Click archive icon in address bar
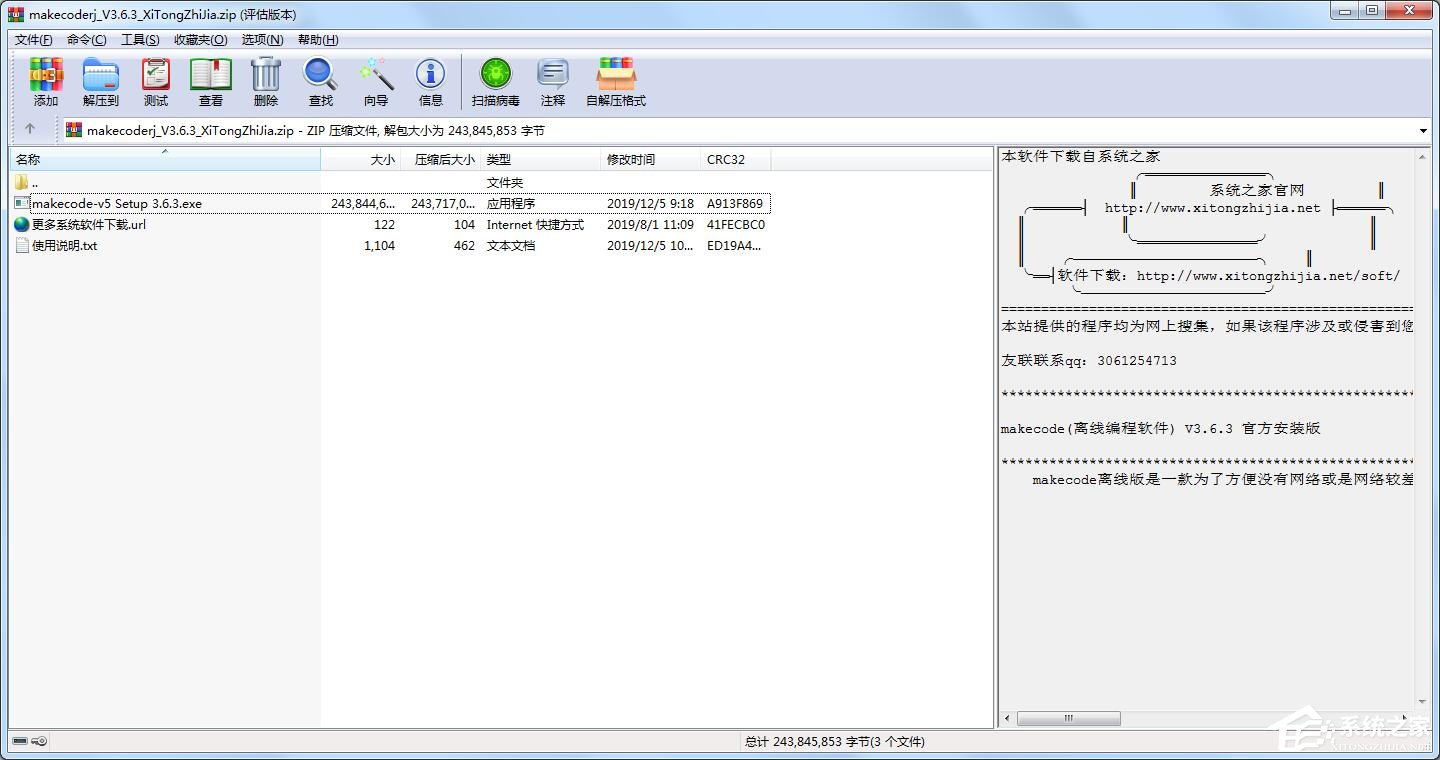This screenshot has width=1440, height=760. pos(74,130)
